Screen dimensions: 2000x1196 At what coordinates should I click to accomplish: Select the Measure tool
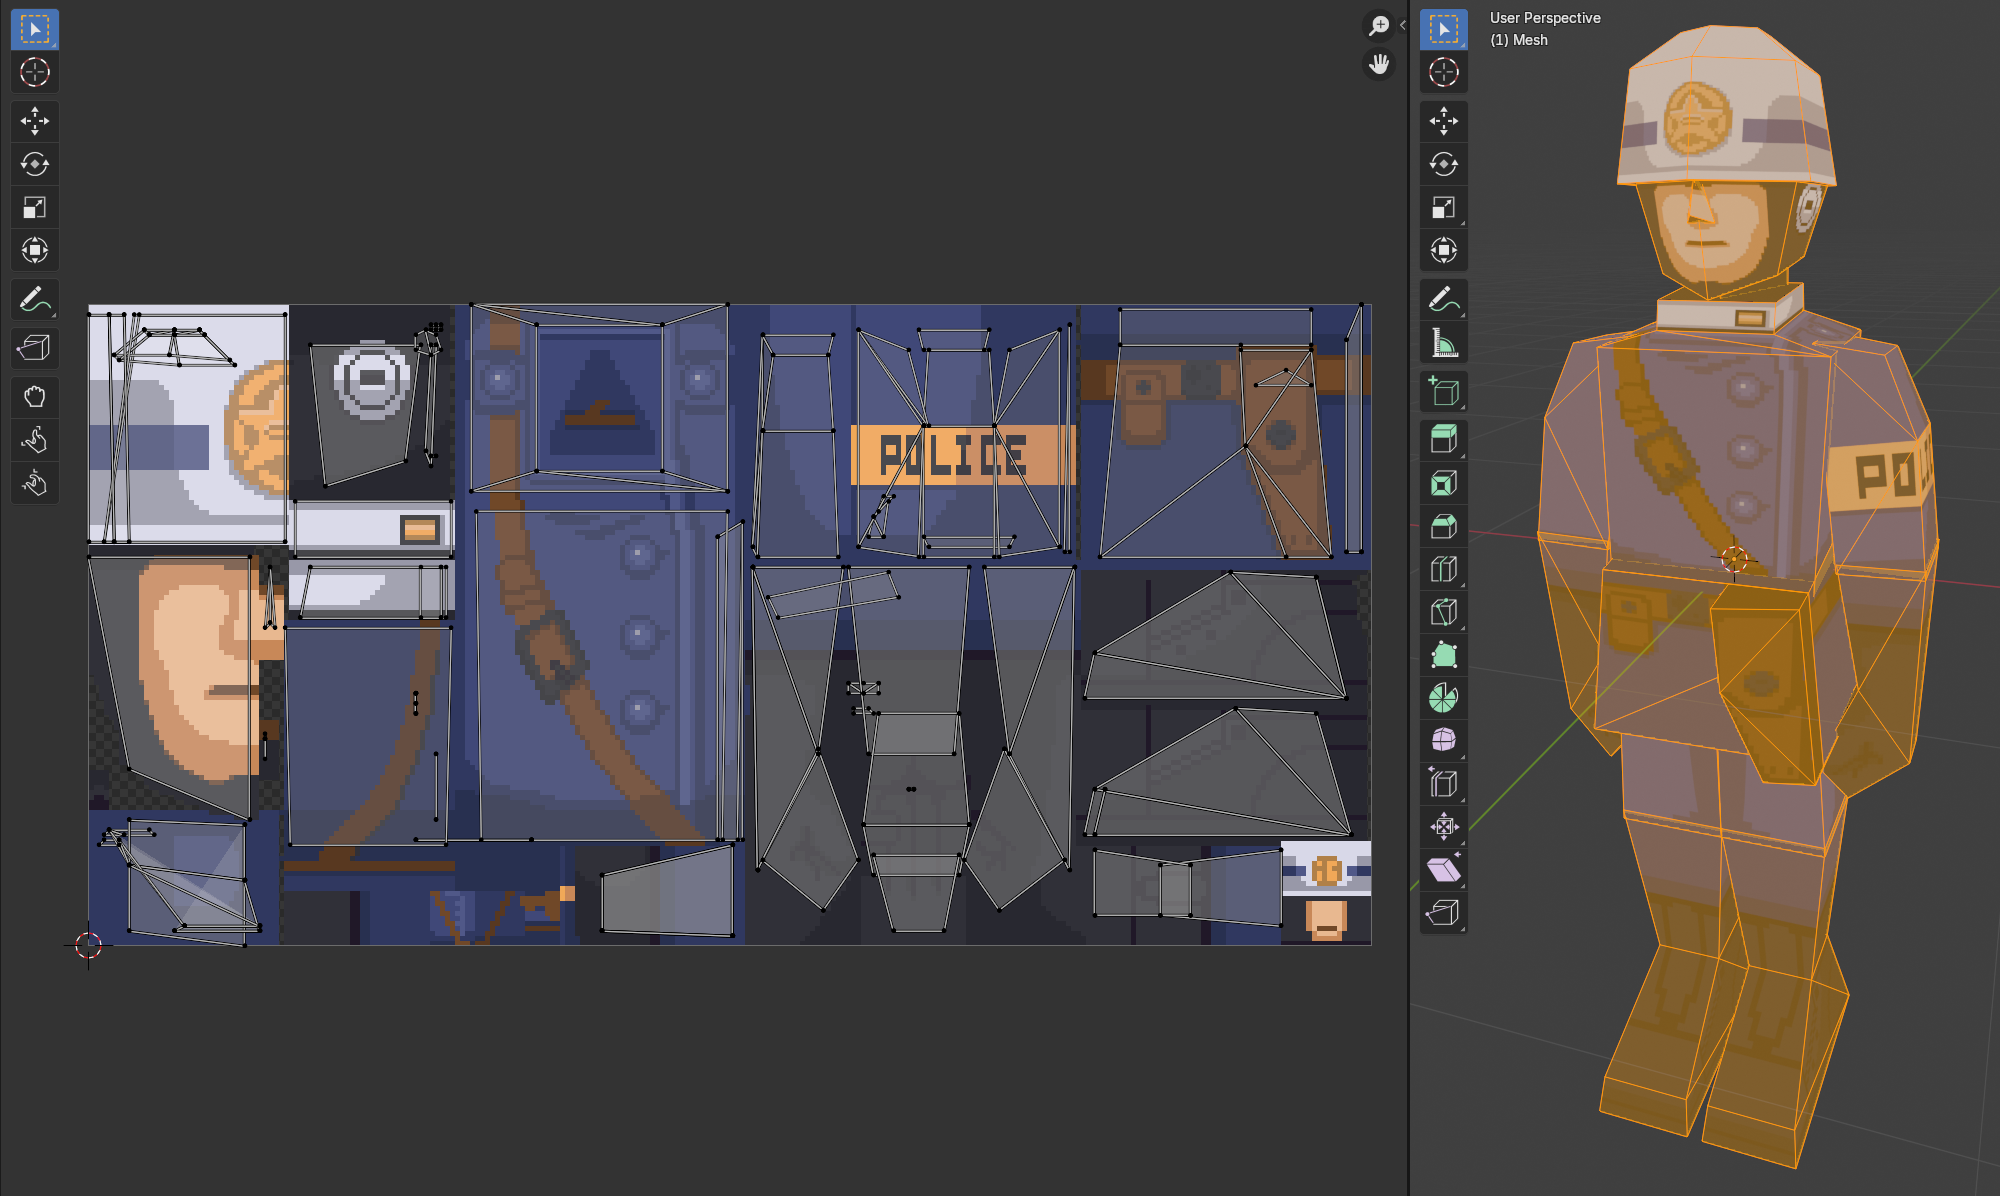[1444, 342]
